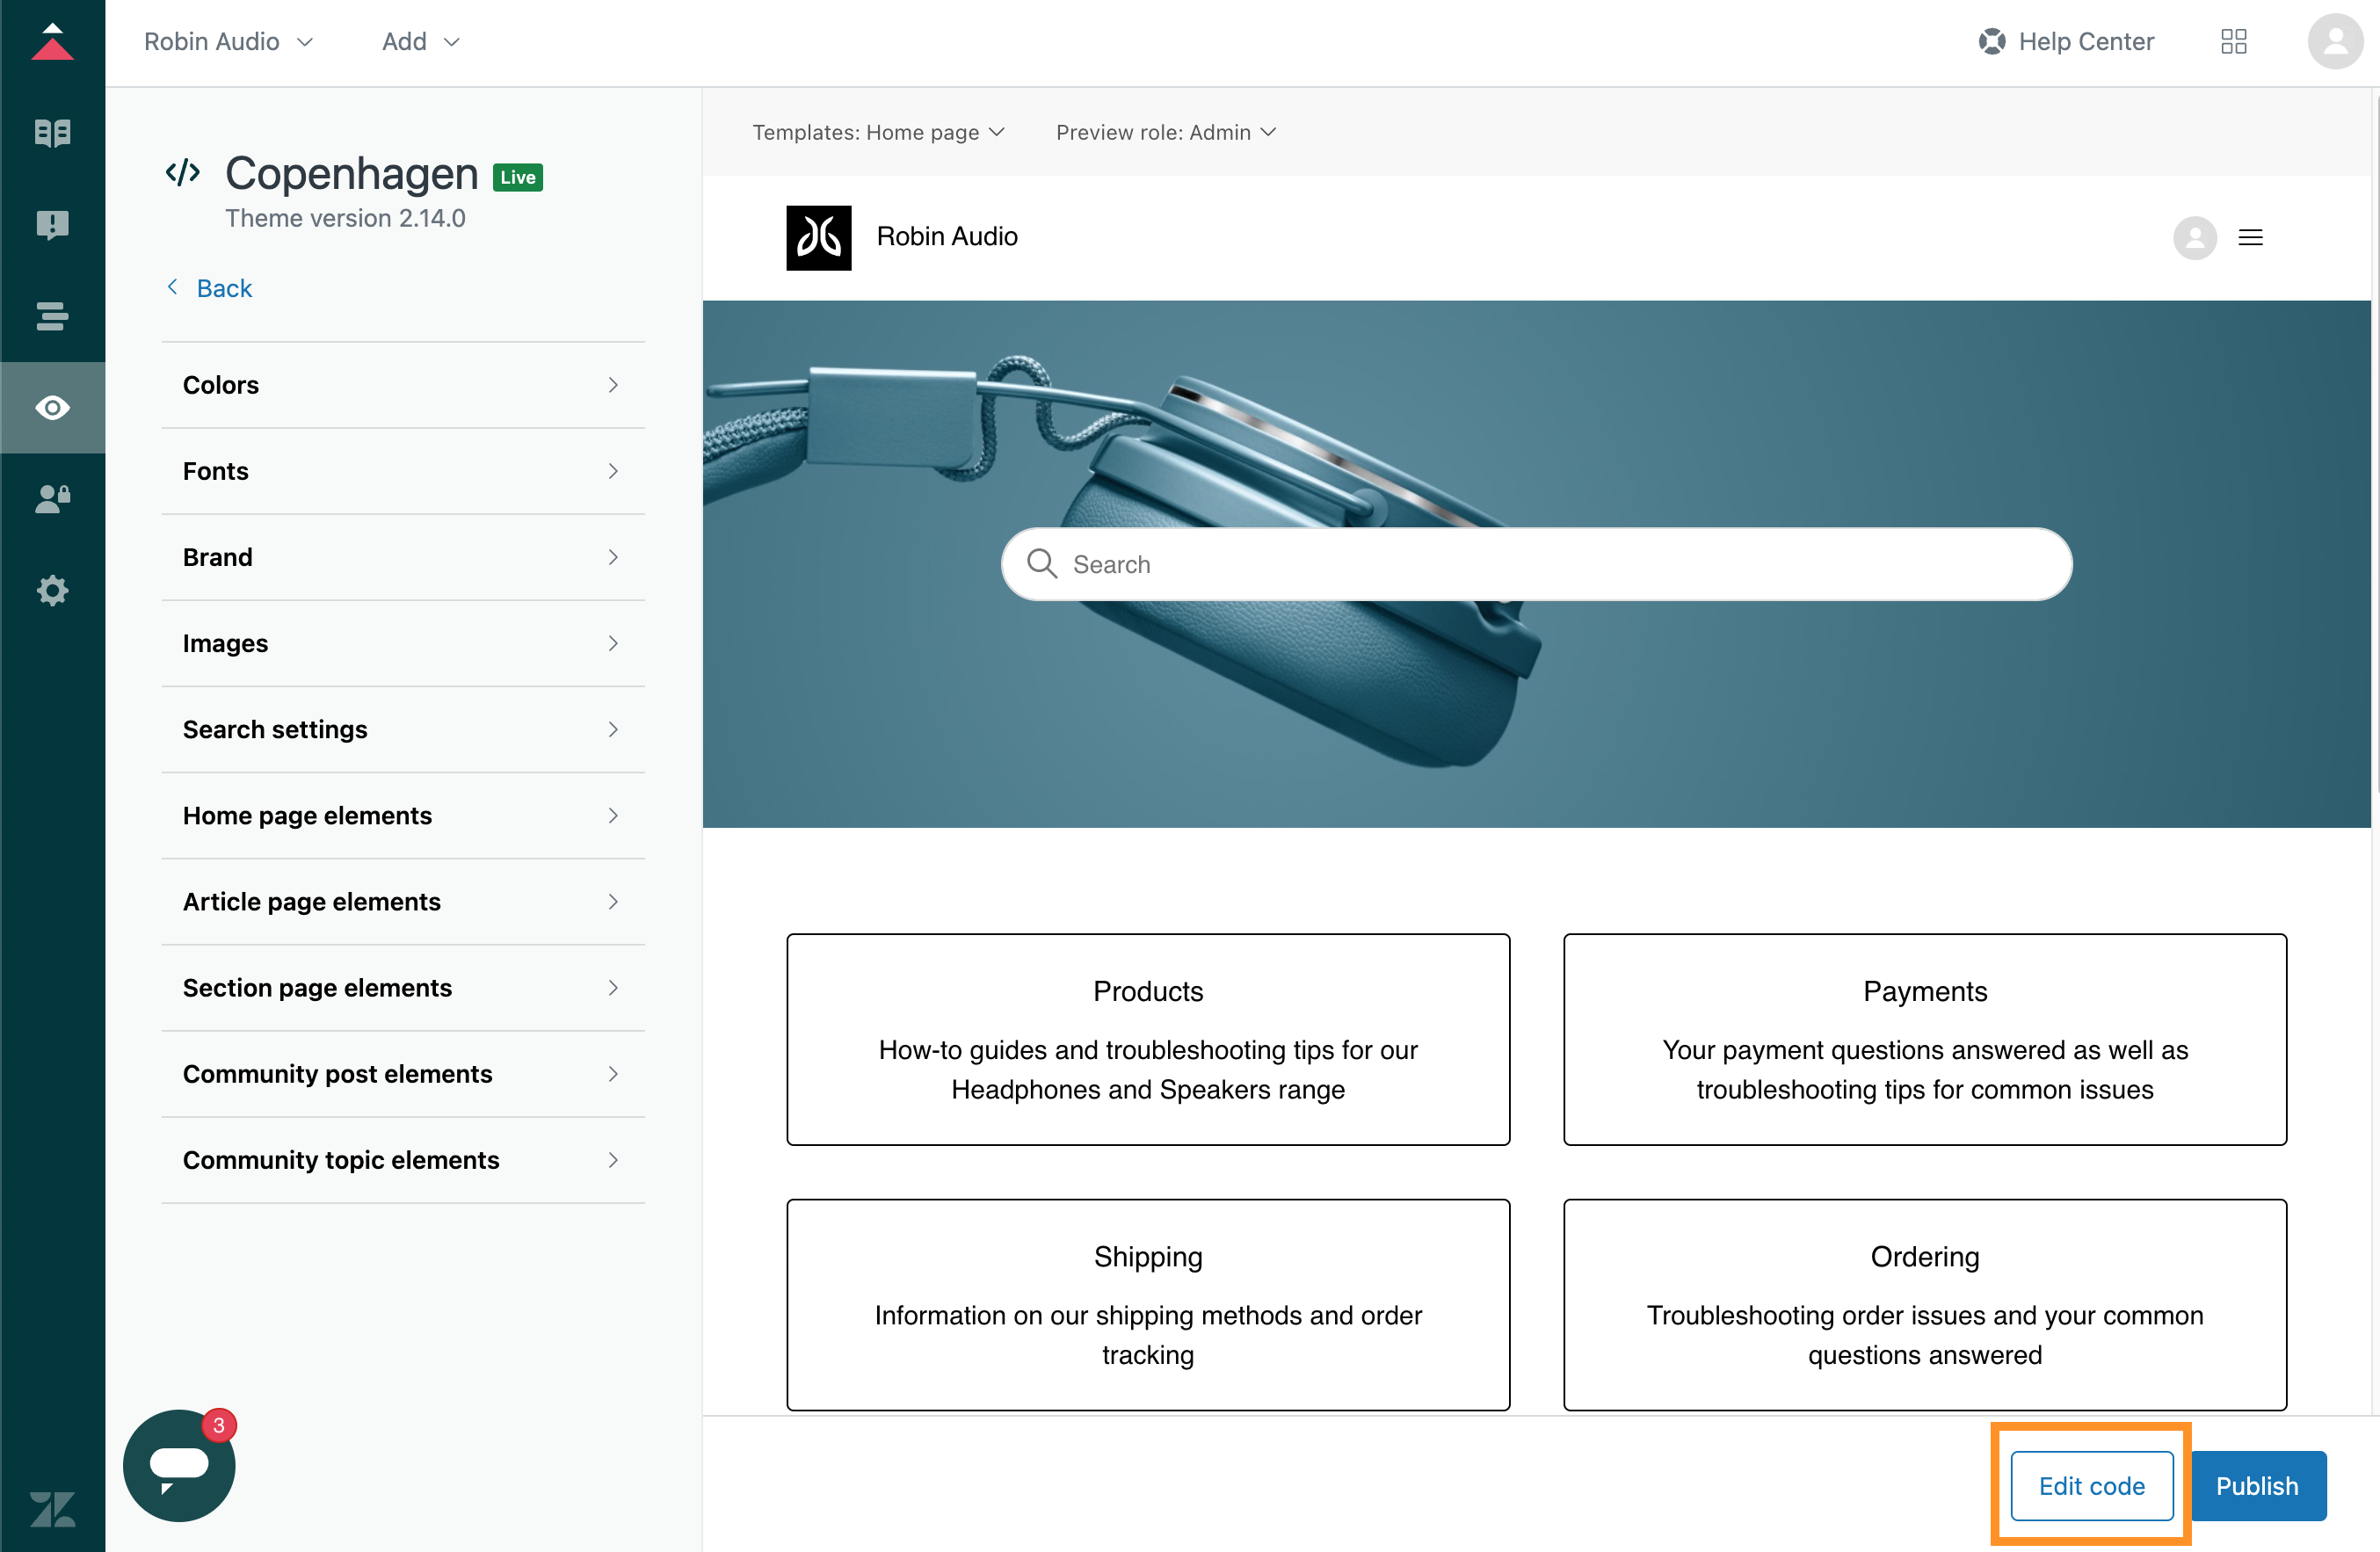Open the Add menu
2380x1552 pixels.
pos(420,41)
